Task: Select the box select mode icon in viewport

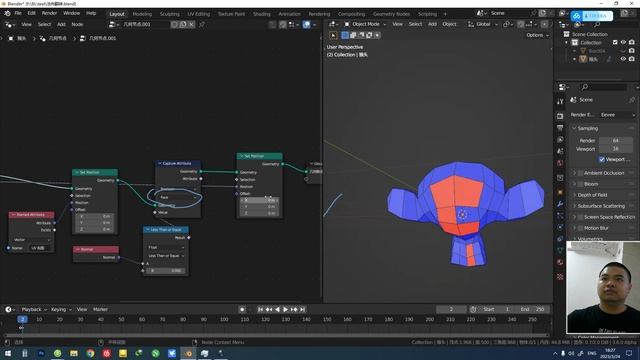Action: click(345, 35)
